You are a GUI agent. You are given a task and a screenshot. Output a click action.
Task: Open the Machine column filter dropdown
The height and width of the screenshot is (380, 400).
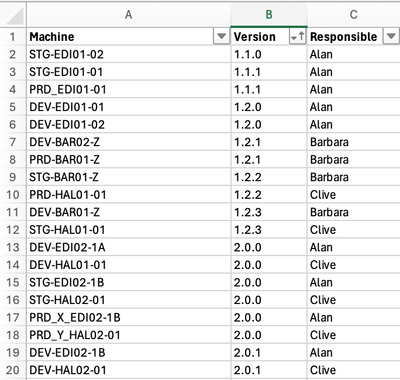221,36
